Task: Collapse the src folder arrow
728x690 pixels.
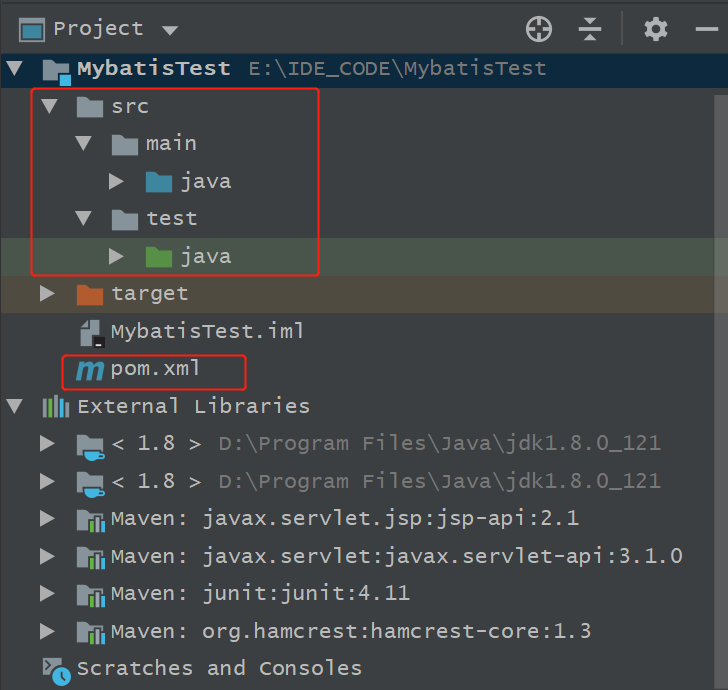Action: 49,106
